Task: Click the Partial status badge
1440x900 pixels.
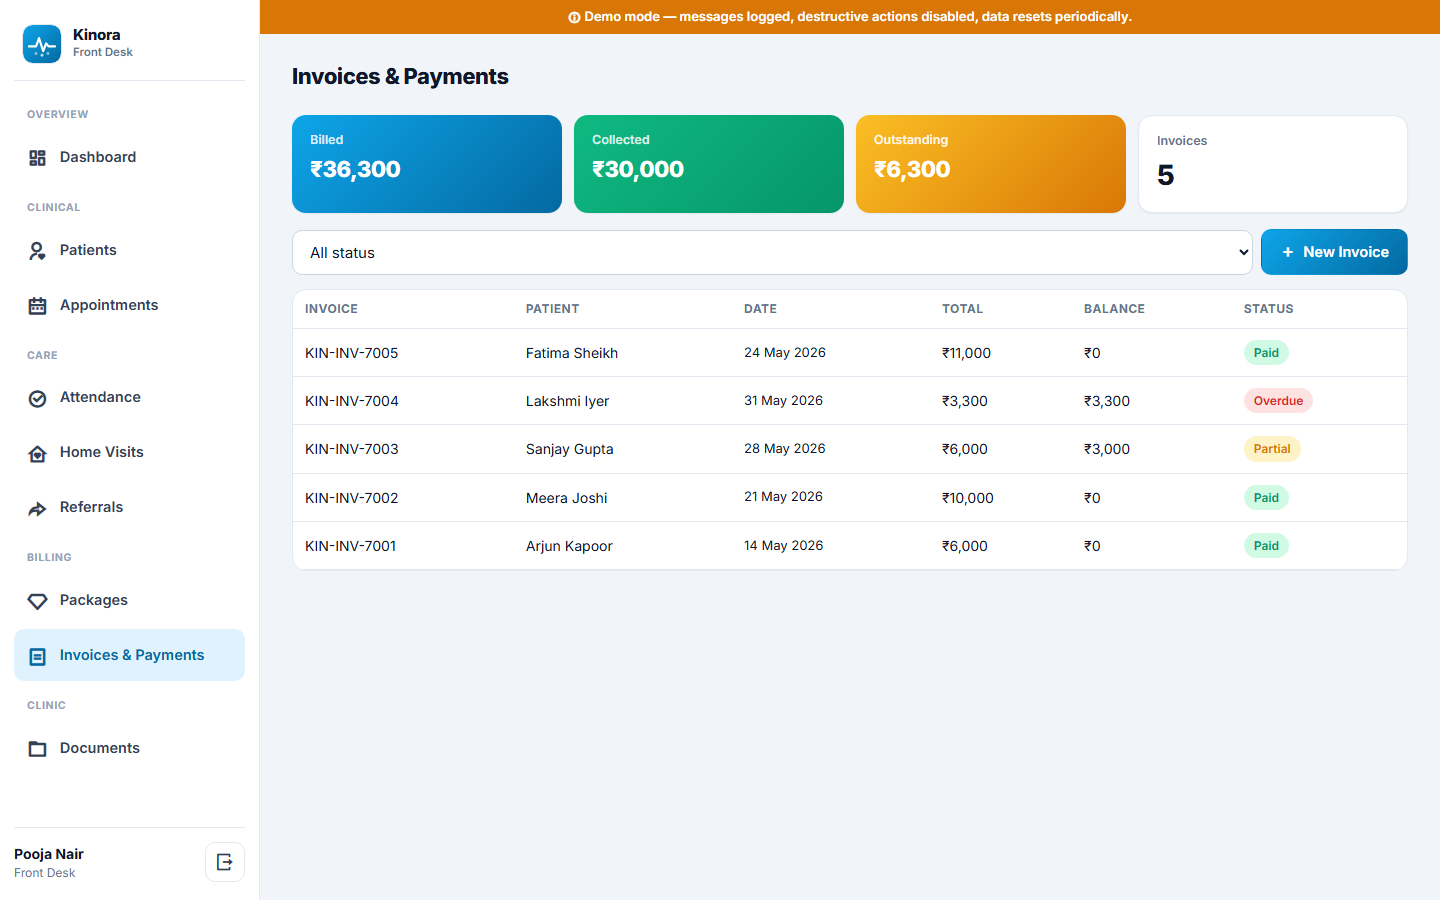Action: pos(1272,449)
